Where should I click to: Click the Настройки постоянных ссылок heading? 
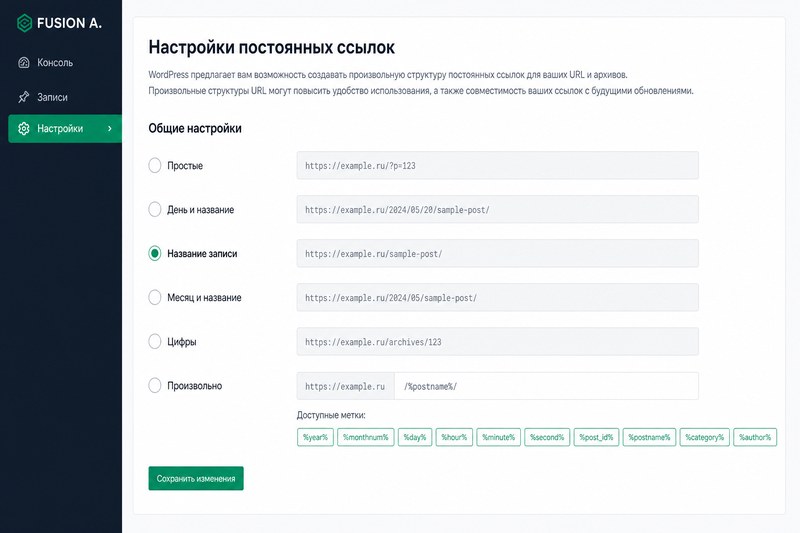click(x=271, y=47)
